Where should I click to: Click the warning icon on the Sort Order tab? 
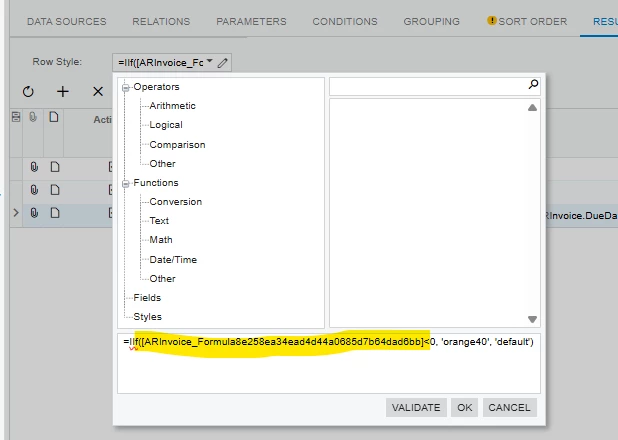pos(491,21)
